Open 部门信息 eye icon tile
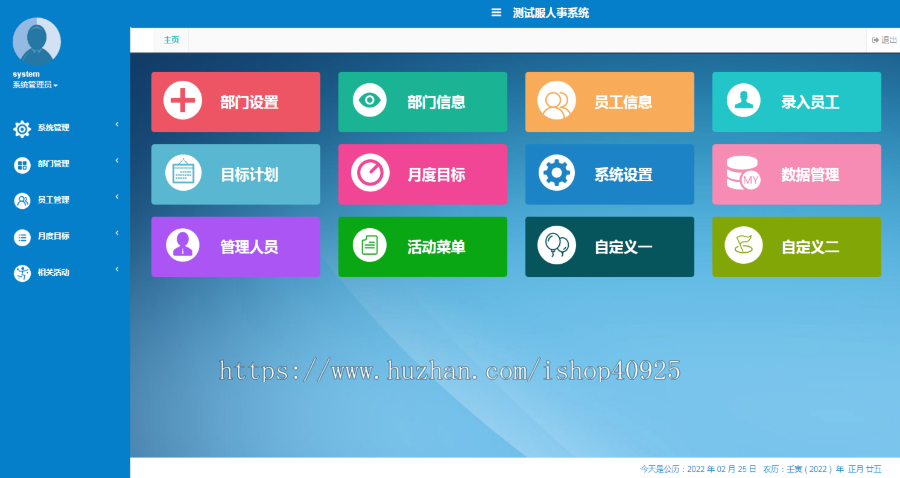900x478 pixels. click(422, 101)
